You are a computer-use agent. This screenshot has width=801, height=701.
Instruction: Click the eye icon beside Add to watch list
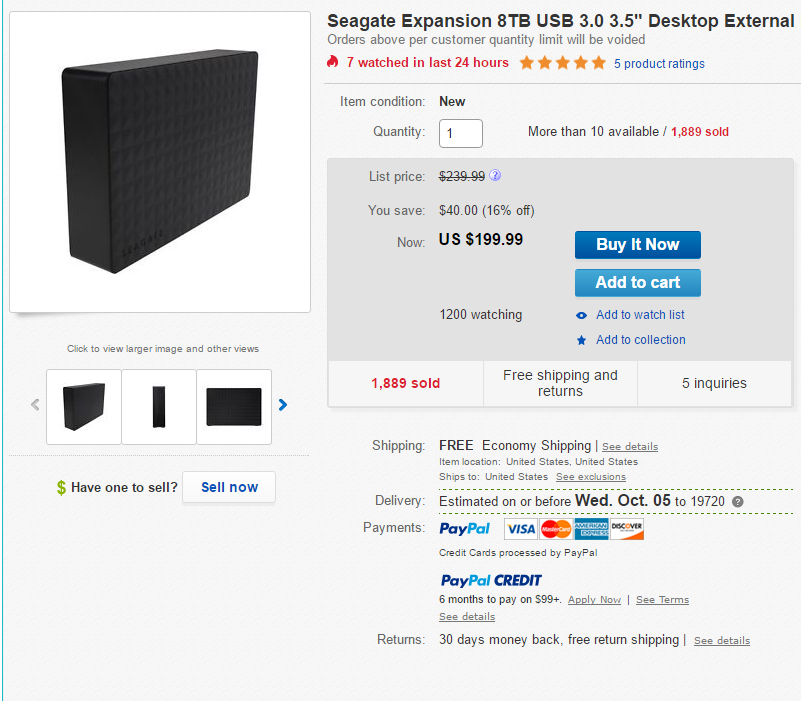click(x=581, y=315)
